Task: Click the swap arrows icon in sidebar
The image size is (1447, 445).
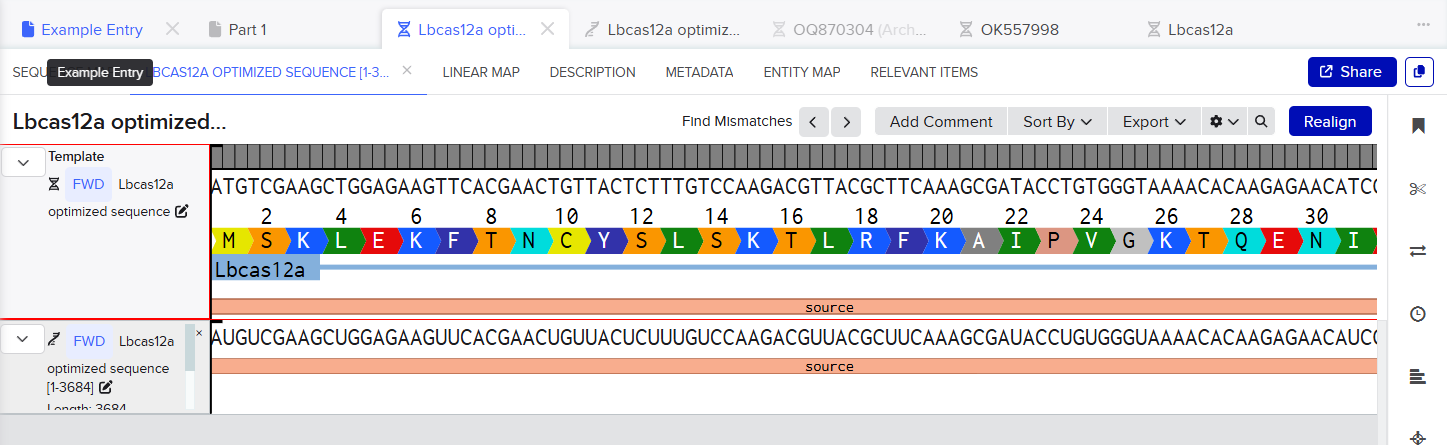Action: [x=1417, y=251]
